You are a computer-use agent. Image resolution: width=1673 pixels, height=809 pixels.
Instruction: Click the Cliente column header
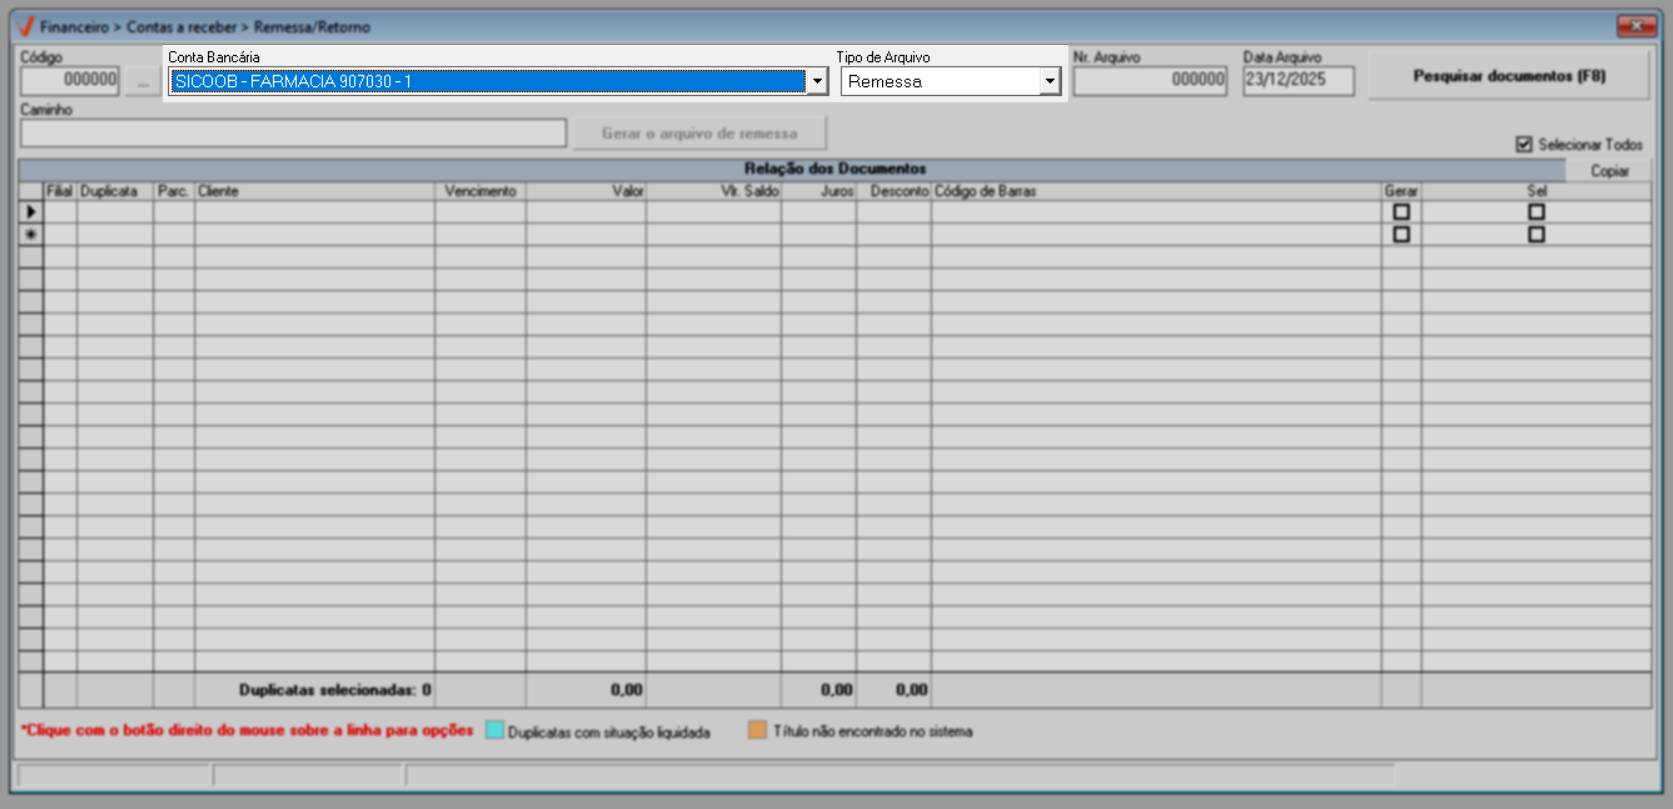tap(315, 191)
